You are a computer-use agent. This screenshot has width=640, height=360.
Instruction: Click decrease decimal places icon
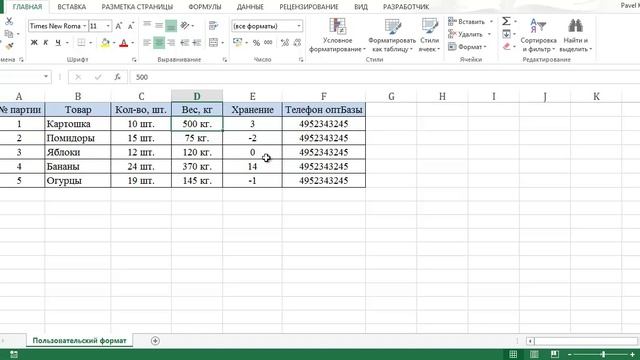(x=297, y=42)
